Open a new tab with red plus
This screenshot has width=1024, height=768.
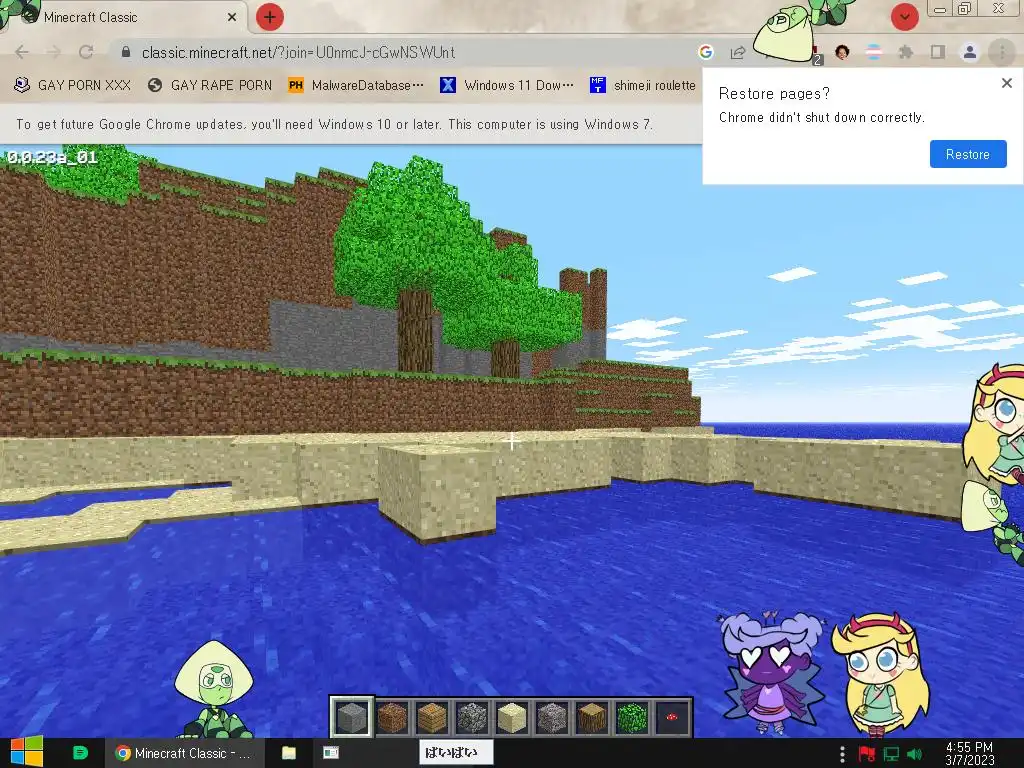270,17
